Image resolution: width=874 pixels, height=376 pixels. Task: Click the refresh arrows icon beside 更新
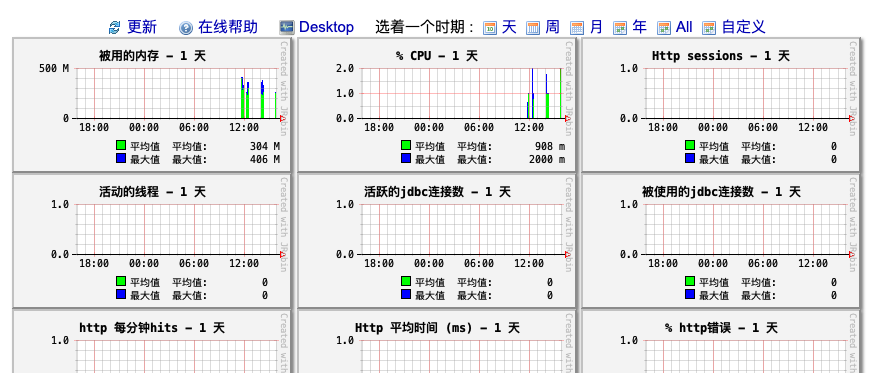(x=115, y=27)
